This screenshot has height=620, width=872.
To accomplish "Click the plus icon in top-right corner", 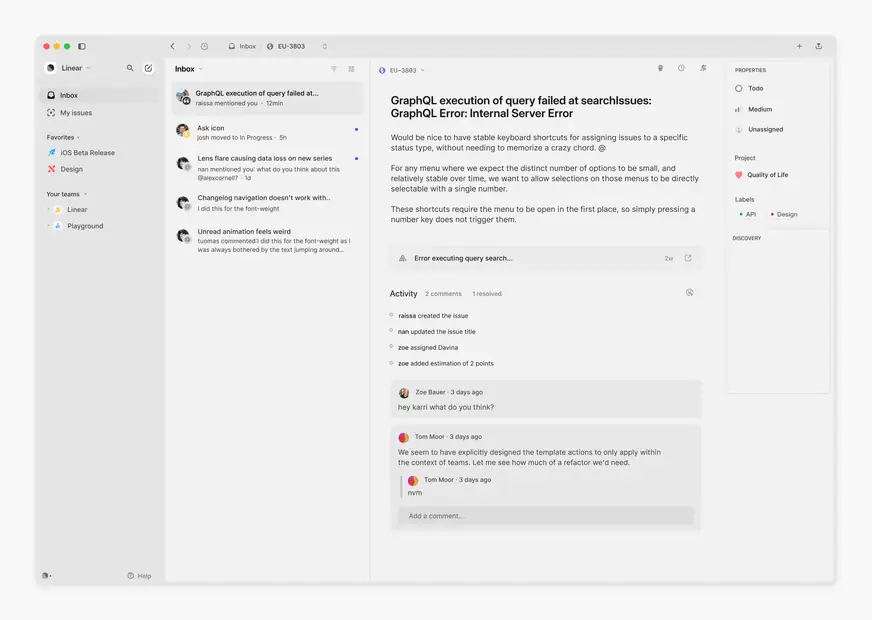I will [x=799, y=46].
